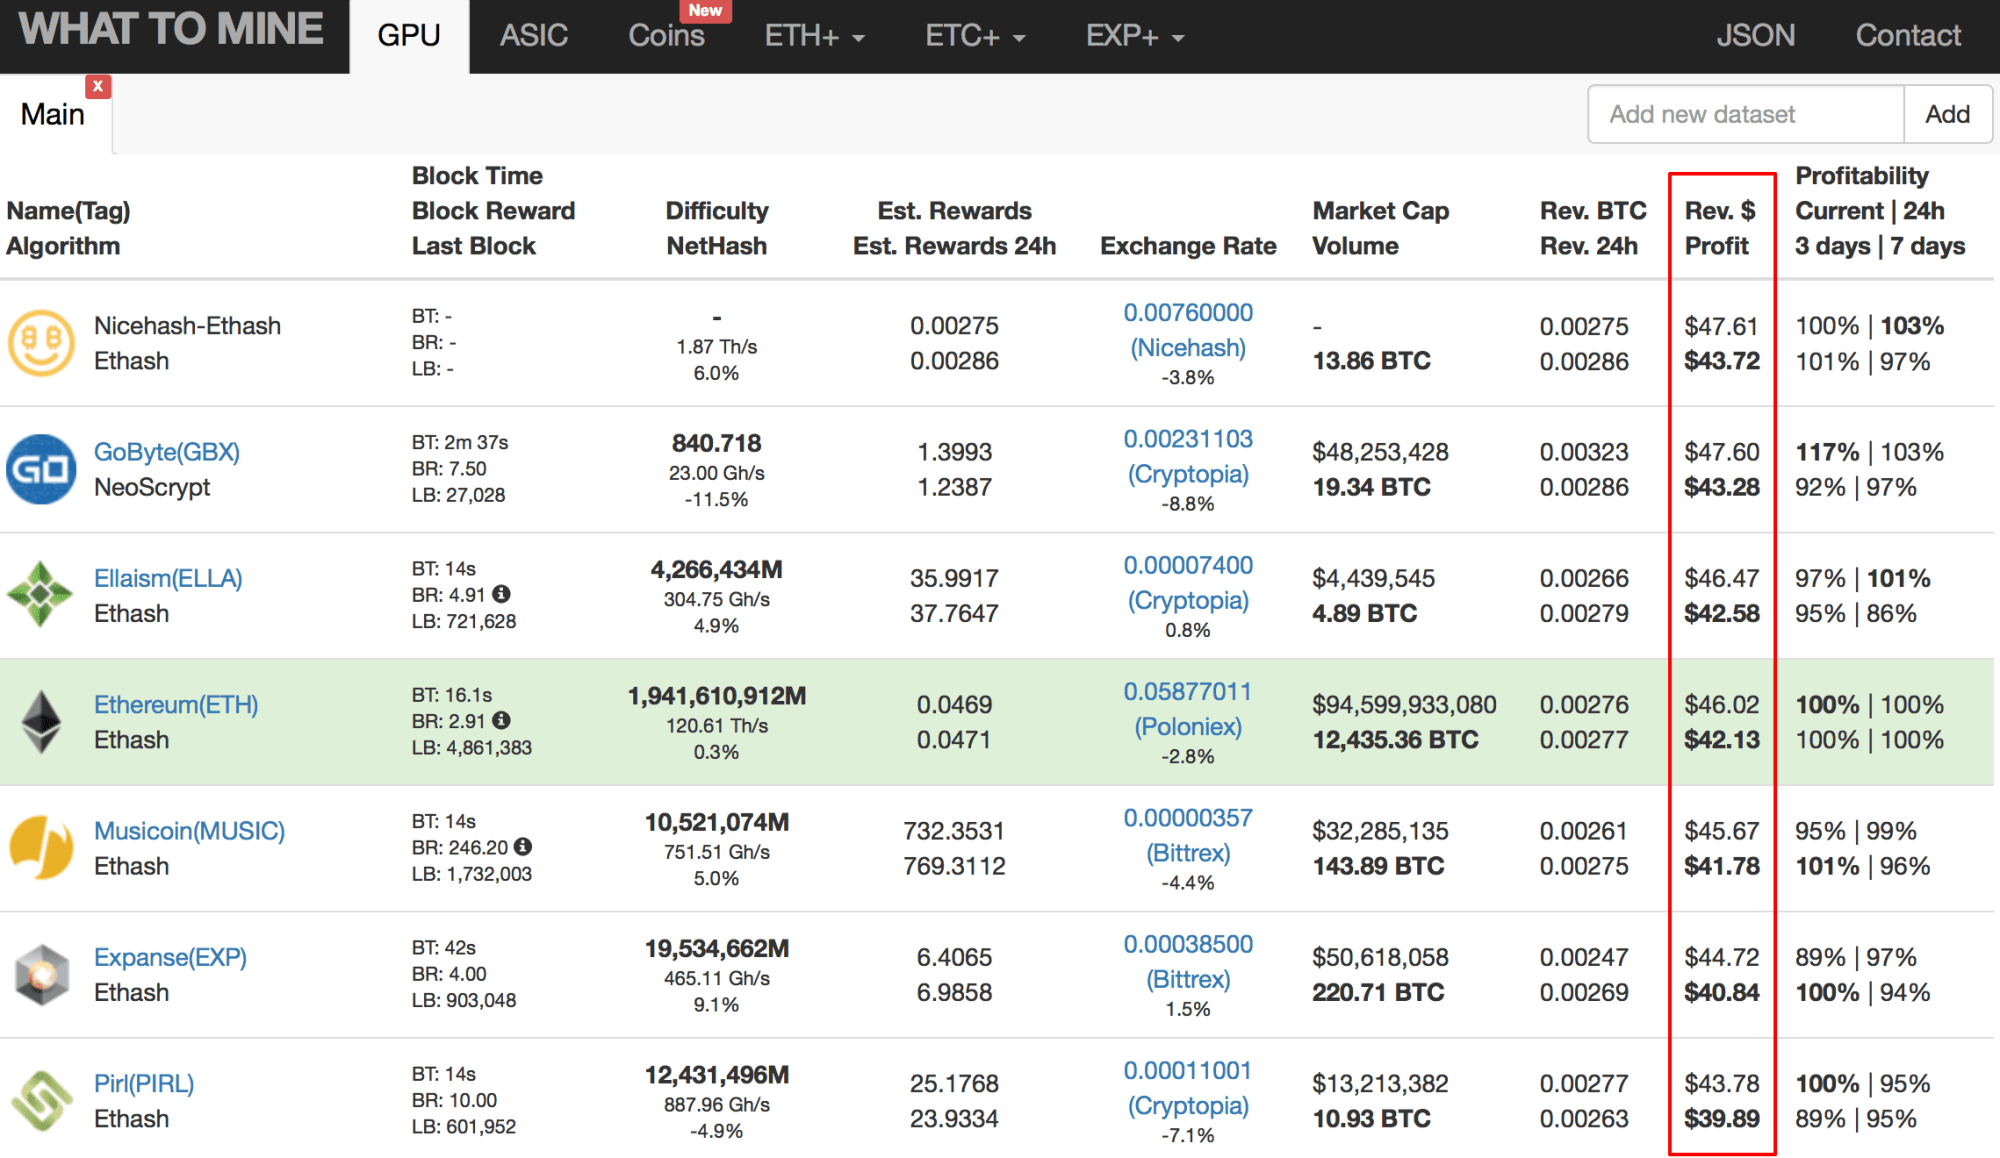This screenshot has height=1158, width=2000.
Task: Open Expanse Bittrex rate 0.00038500 link
Action: click(x=1188, y=944)
